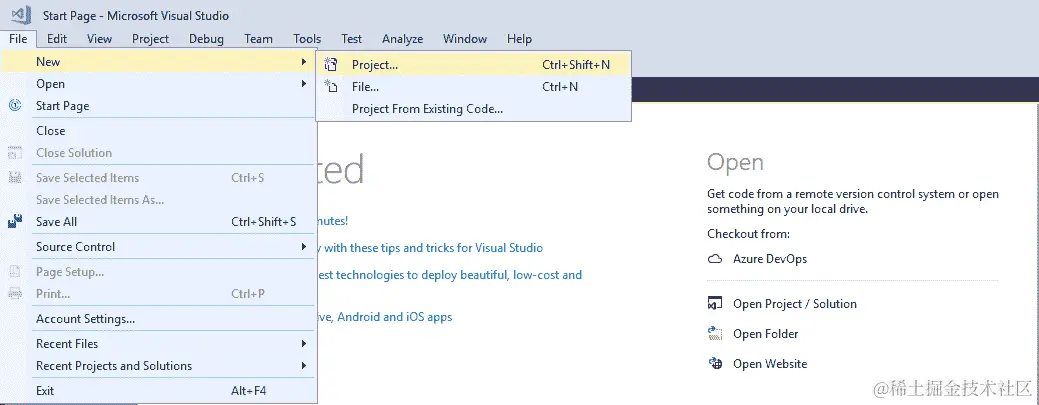Select Recent Projects and Solutions entry
The image size is (1039, 405).
coord(158,365)
